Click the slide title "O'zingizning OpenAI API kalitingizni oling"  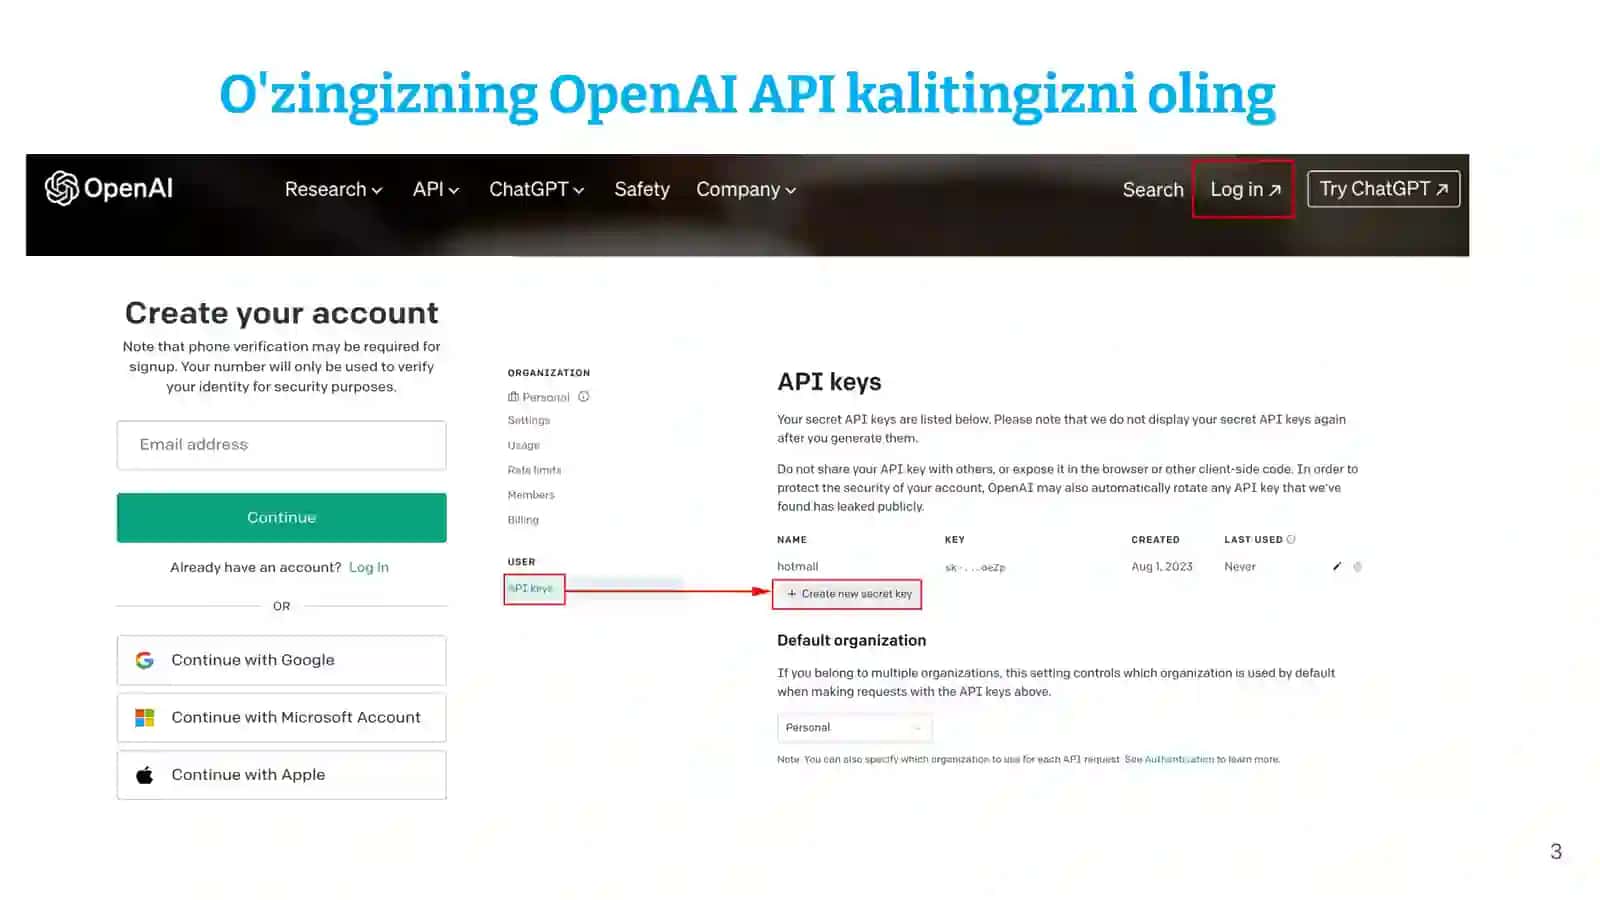(x=747, y=95)
